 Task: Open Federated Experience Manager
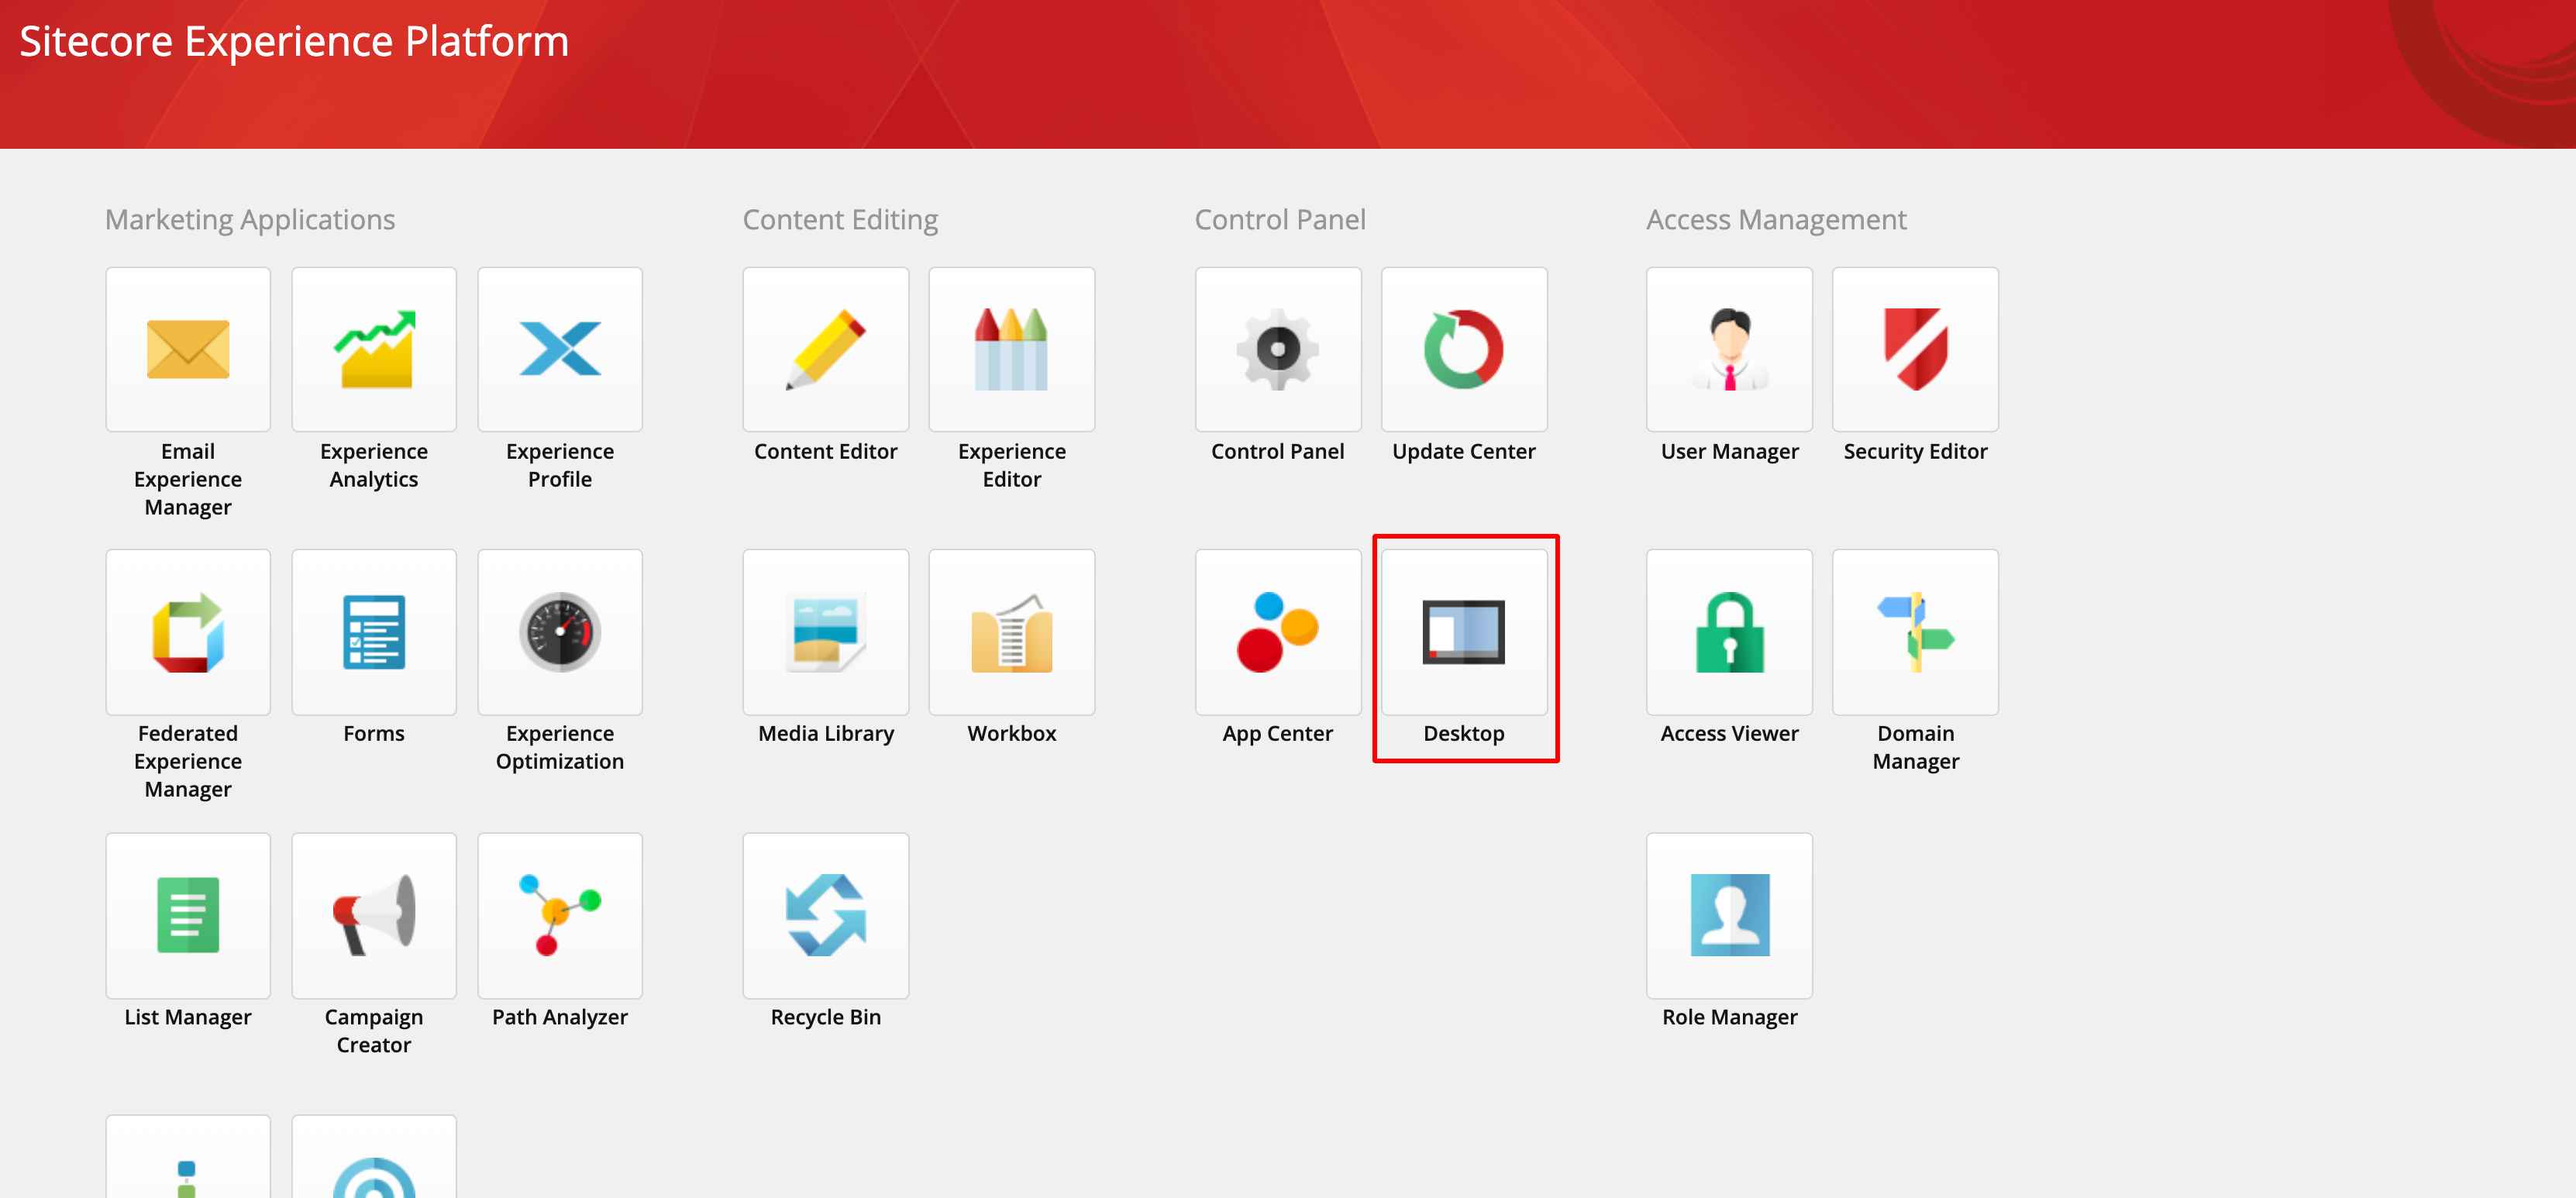coord(188,631)
